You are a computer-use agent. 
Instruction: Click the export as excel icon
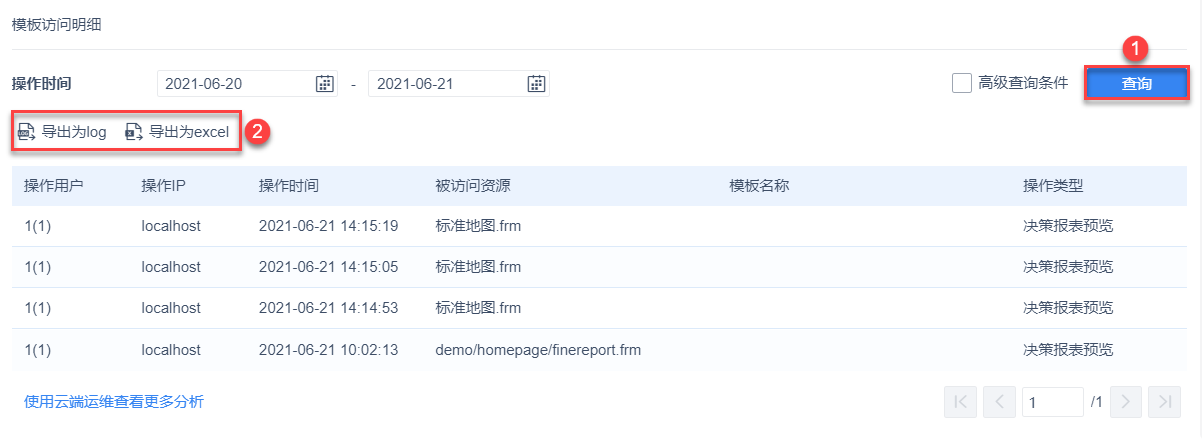pyautogui.click(x=134, y=131)
